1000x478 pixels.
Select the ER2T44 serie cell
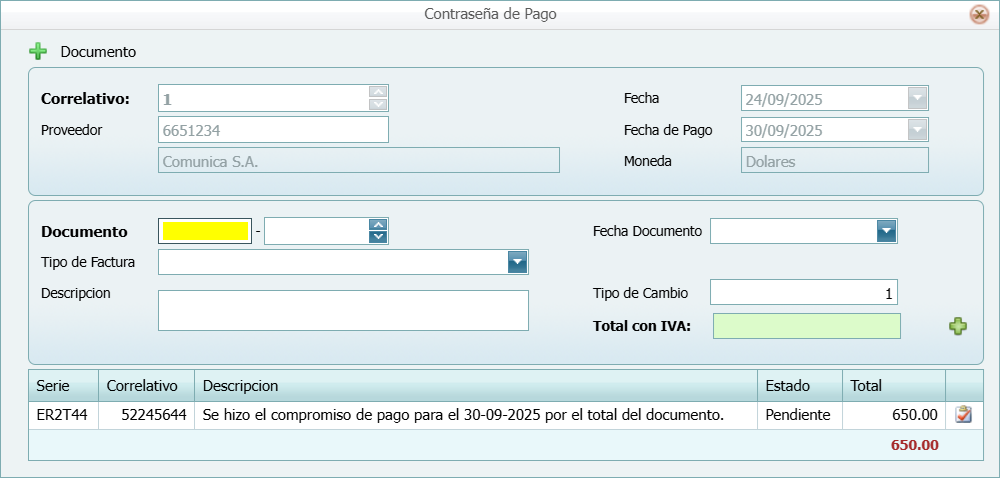(63, 415)
